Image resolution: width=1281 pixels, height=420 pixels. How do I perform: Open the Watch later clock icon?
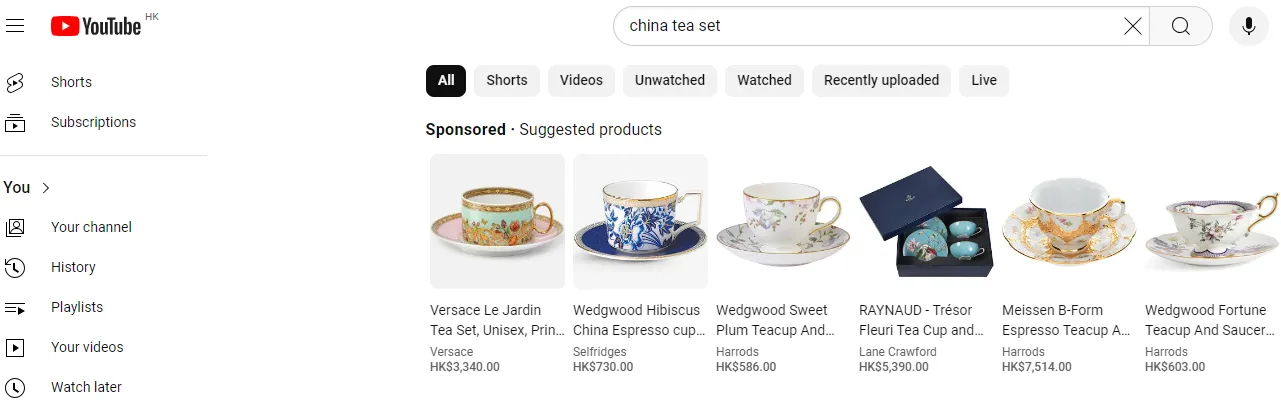[15, 387]
